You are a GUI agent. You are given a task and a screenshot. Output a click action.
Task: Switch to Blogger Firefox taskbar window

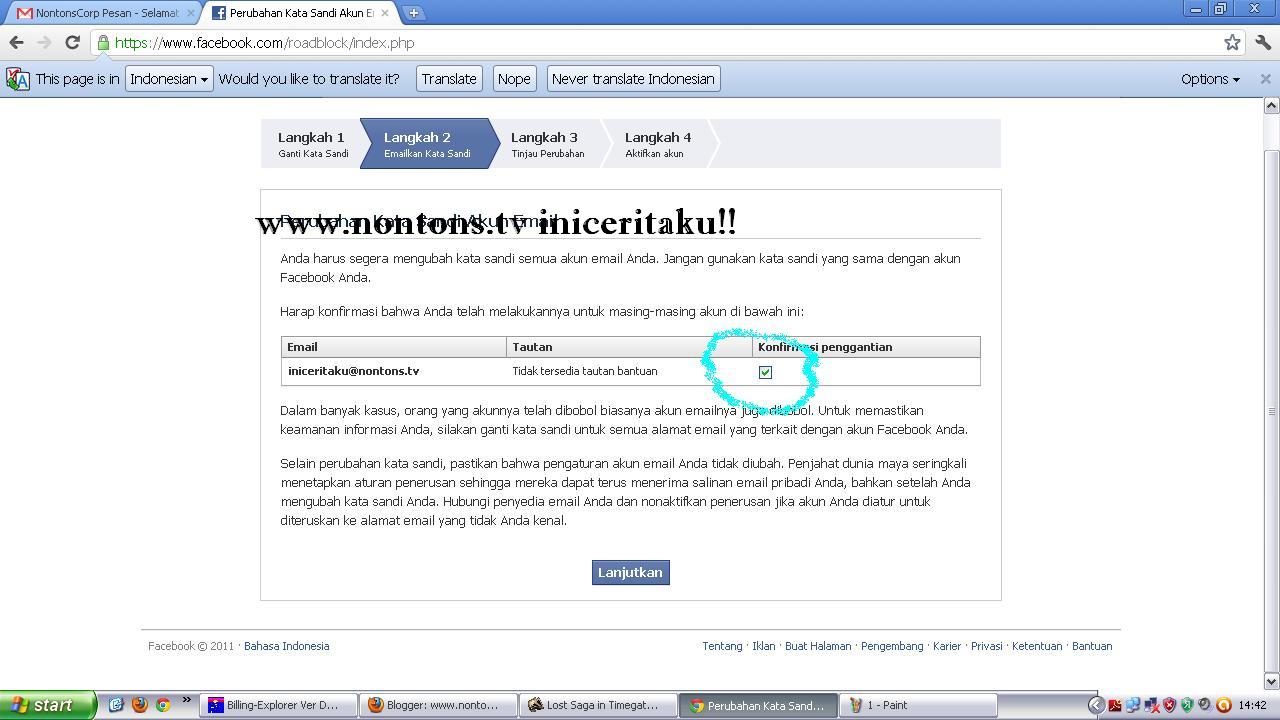(438, 705)
